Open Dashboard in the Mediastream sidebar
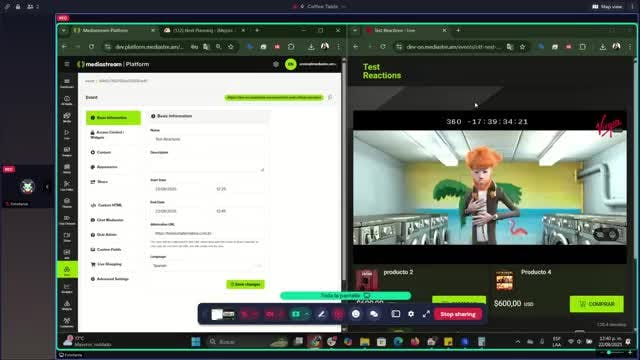This screenshot has width=640, height=360. [67, 83]
